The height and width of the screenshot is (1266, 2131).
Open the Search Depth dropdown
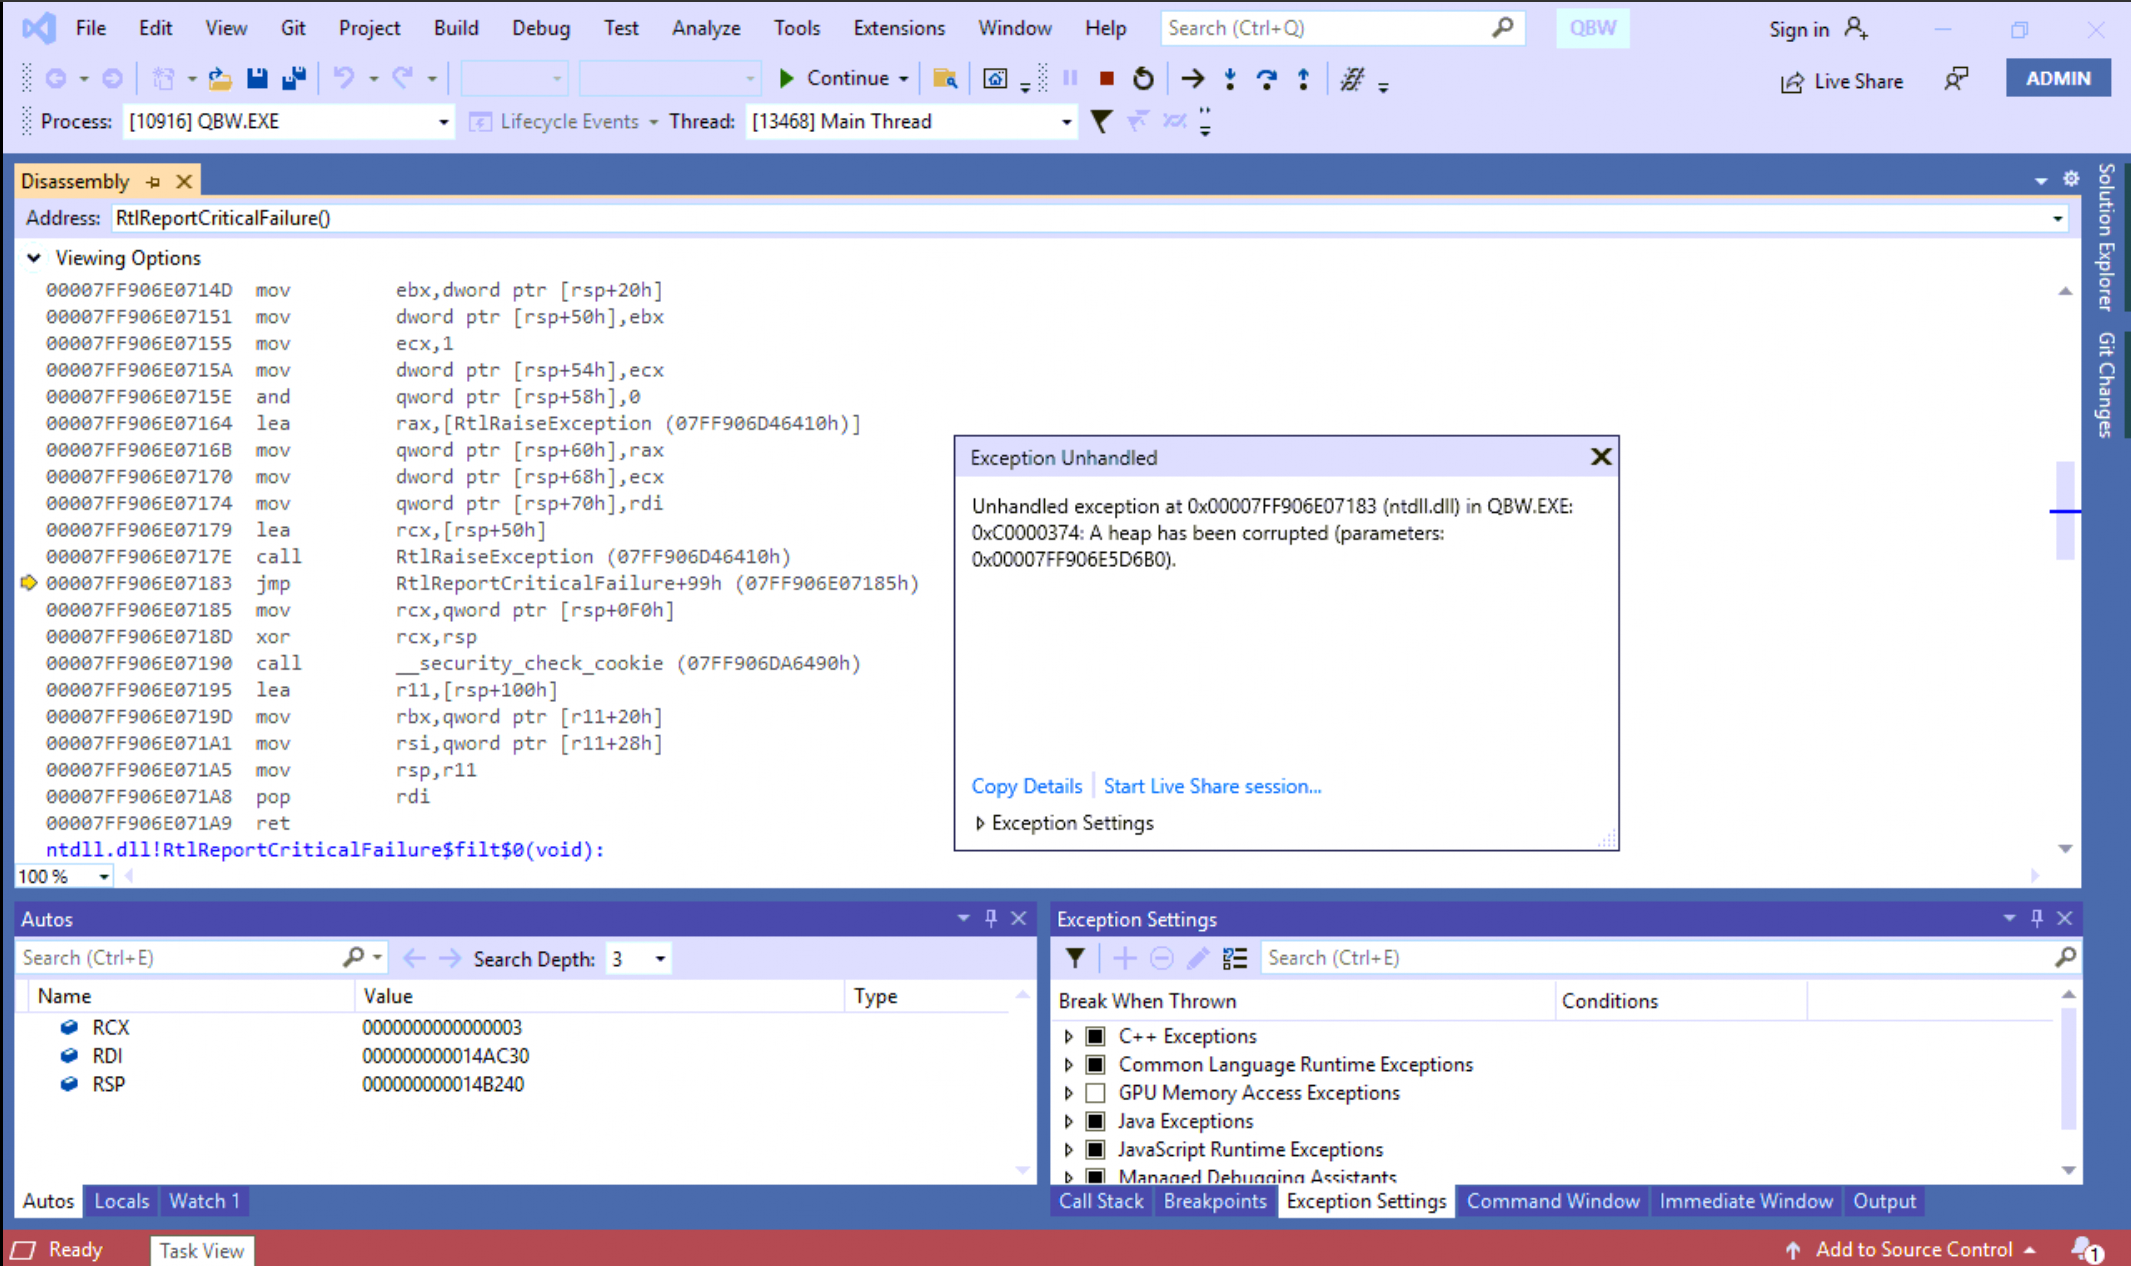(x=660, y=959)
